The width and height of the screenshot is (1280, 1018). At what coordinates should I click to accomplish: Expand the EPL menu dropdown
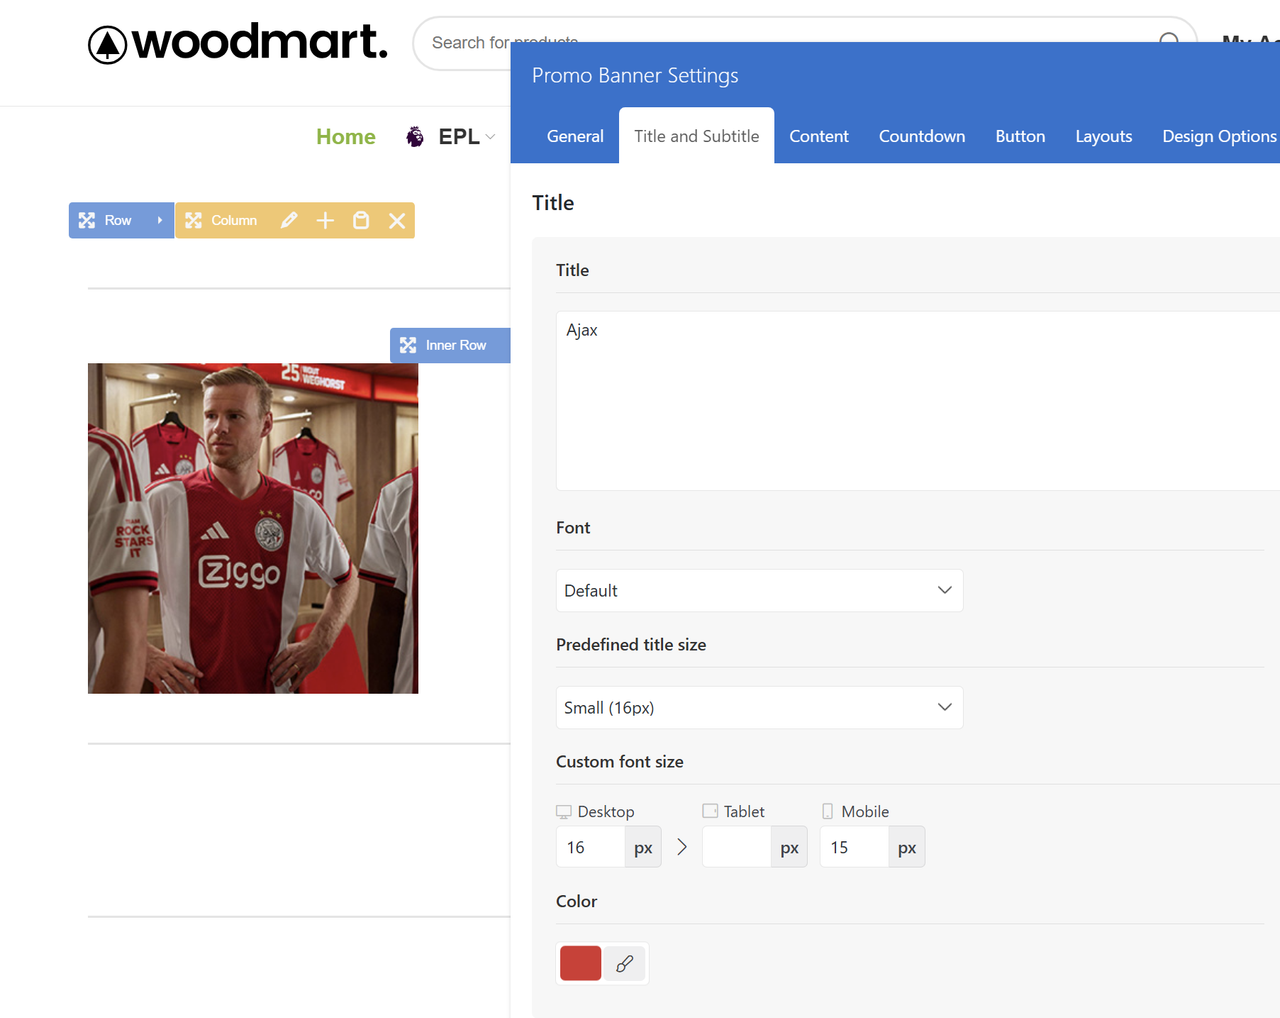[x=490, y=137]
